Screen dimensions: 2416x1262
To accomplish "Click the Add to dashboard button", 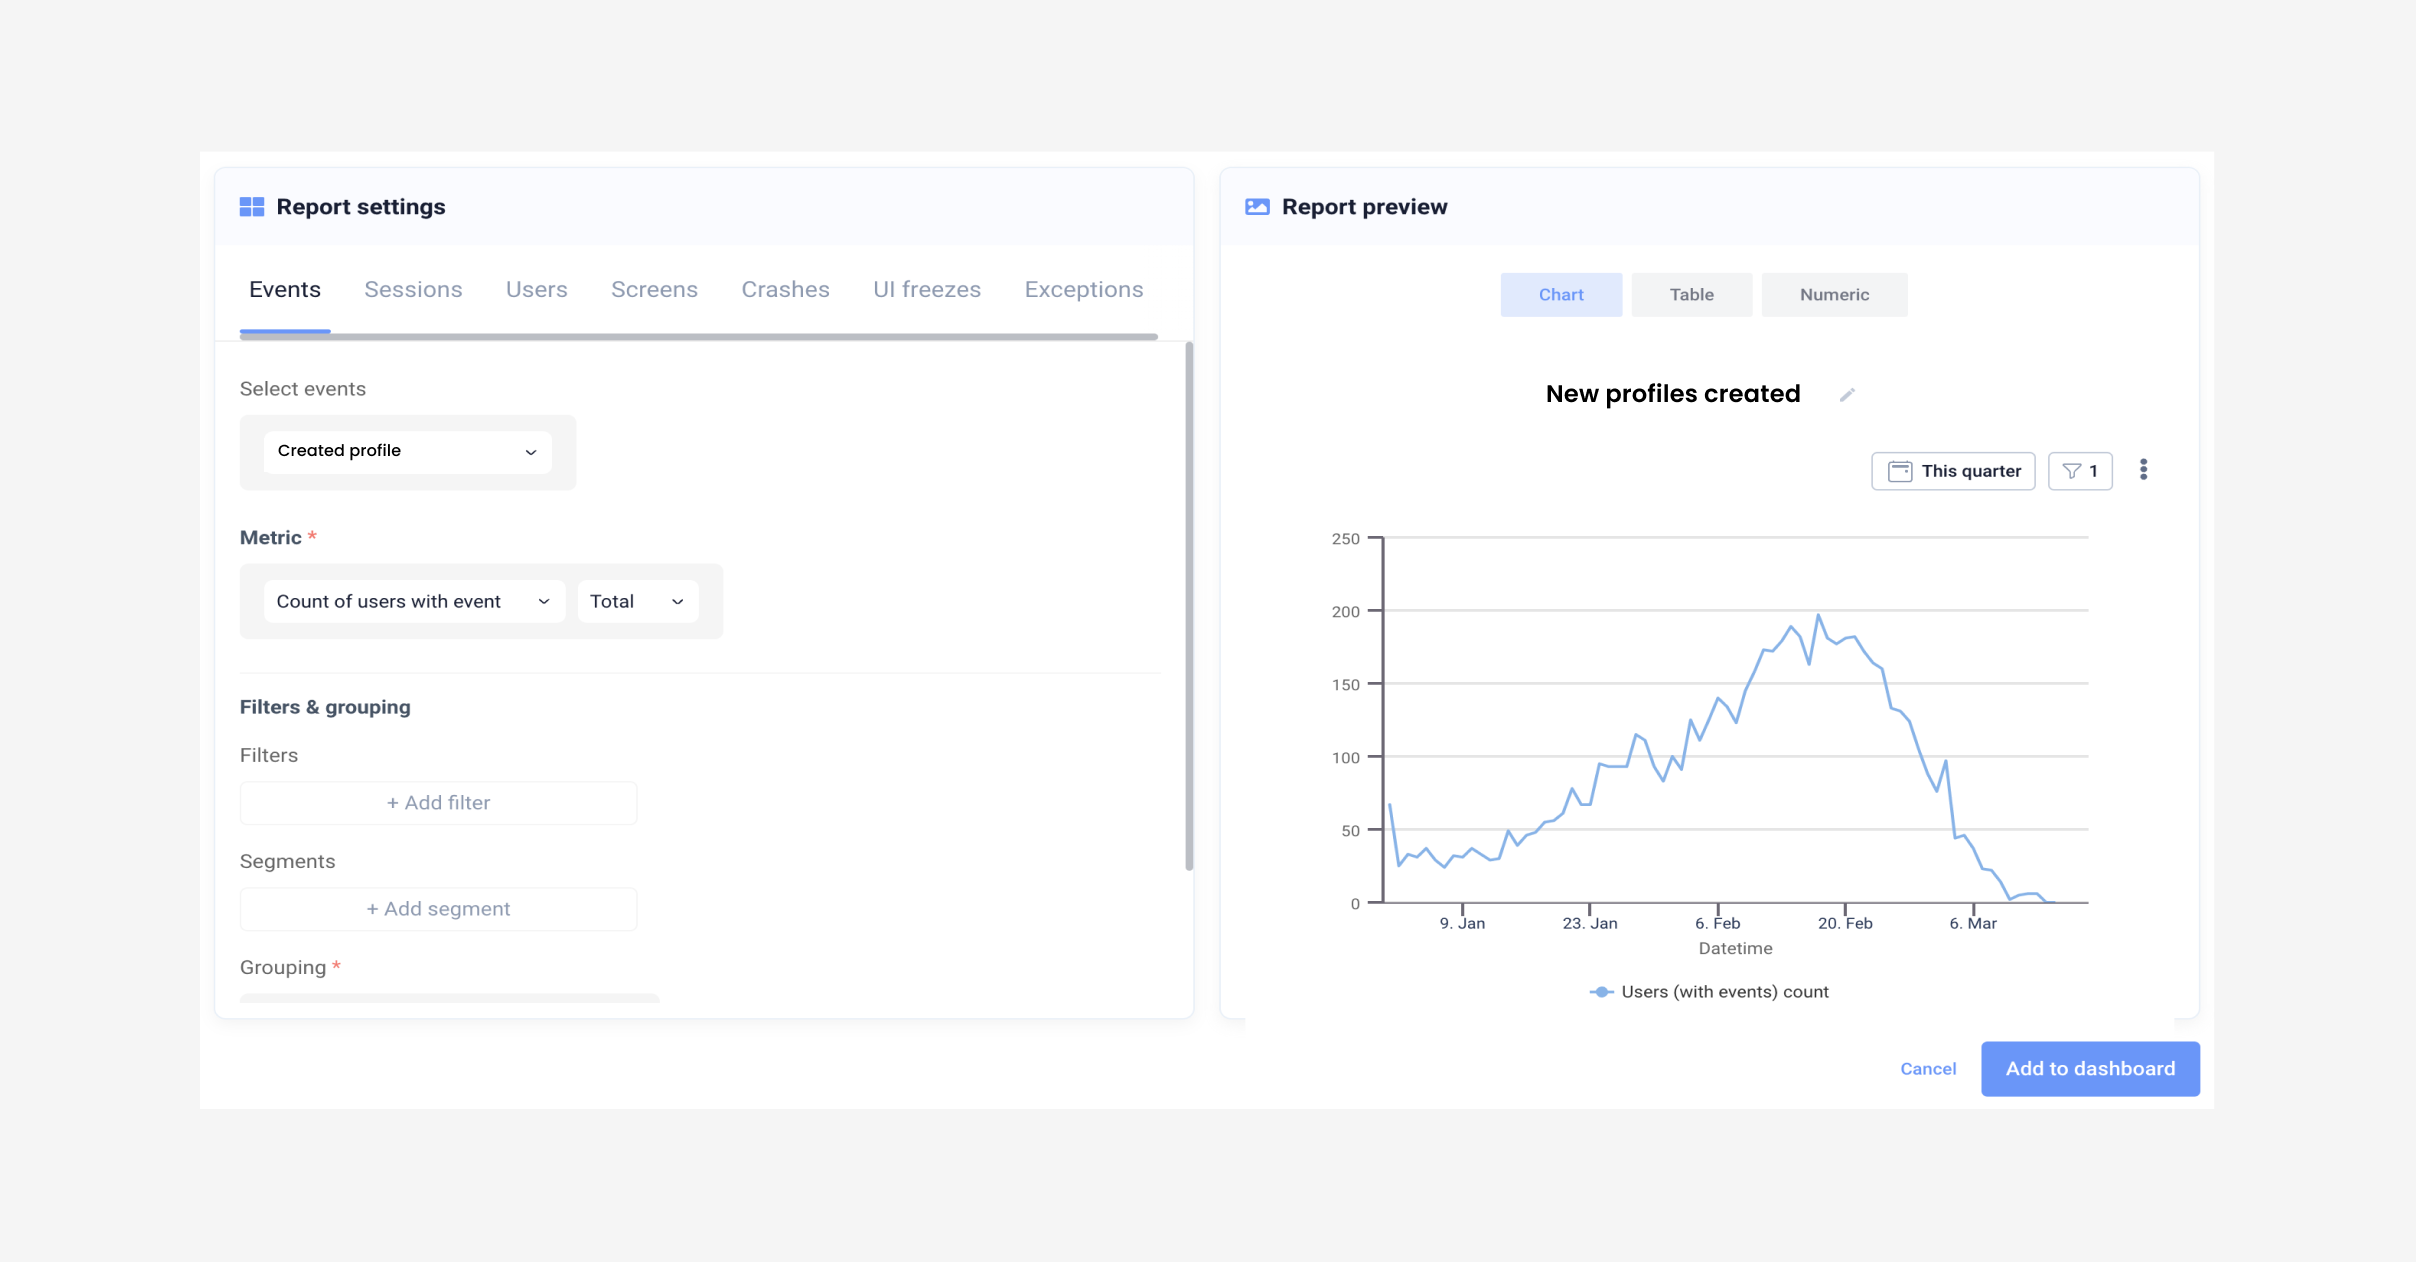I will pos(2089,1069).
